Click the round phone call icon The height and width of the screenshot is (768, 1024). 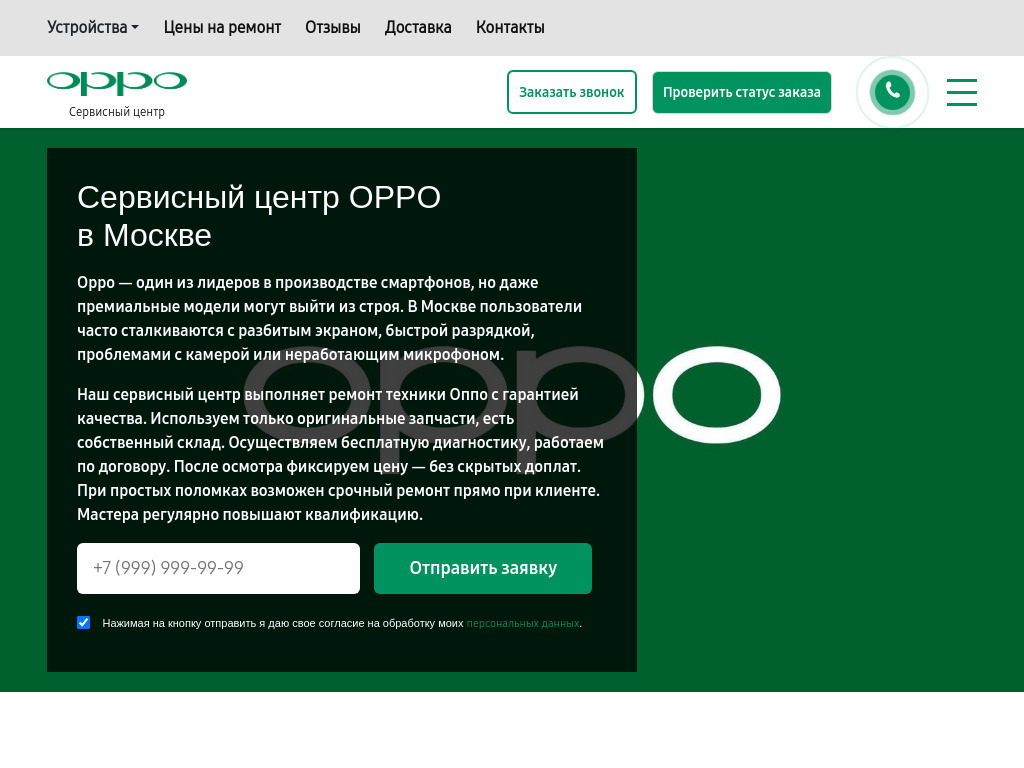(892, 92)
